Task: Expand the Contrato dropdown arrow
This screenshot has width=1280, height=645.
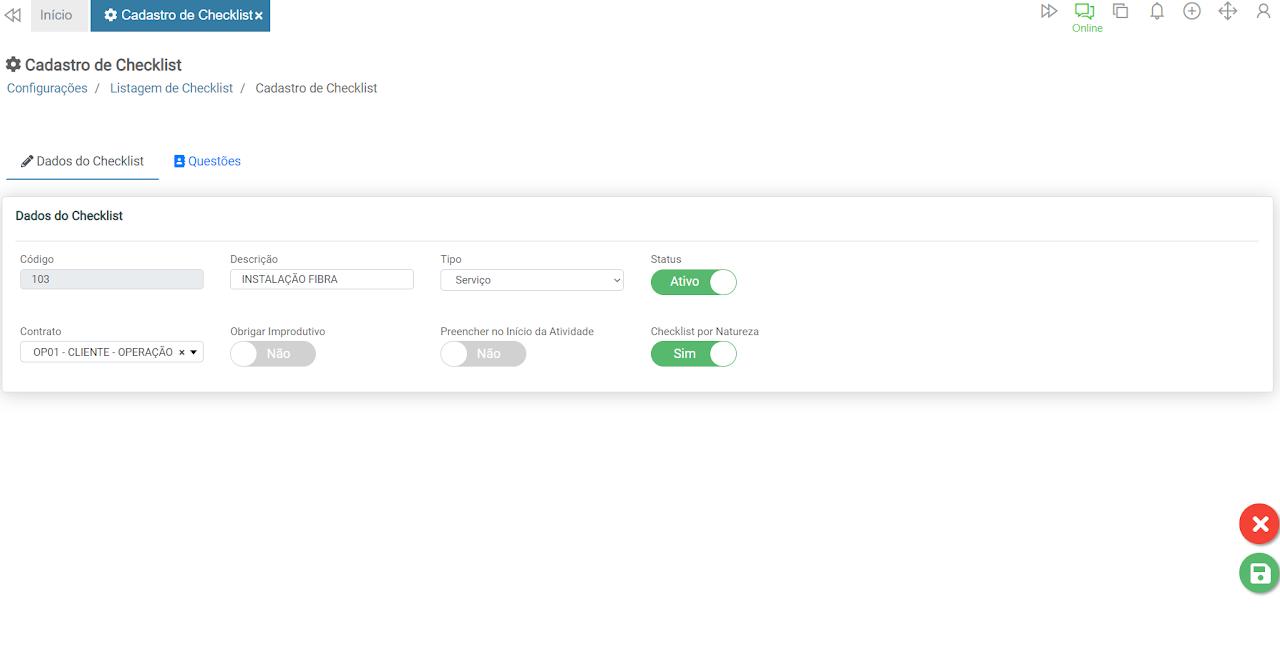Action: tap(193, 352)
